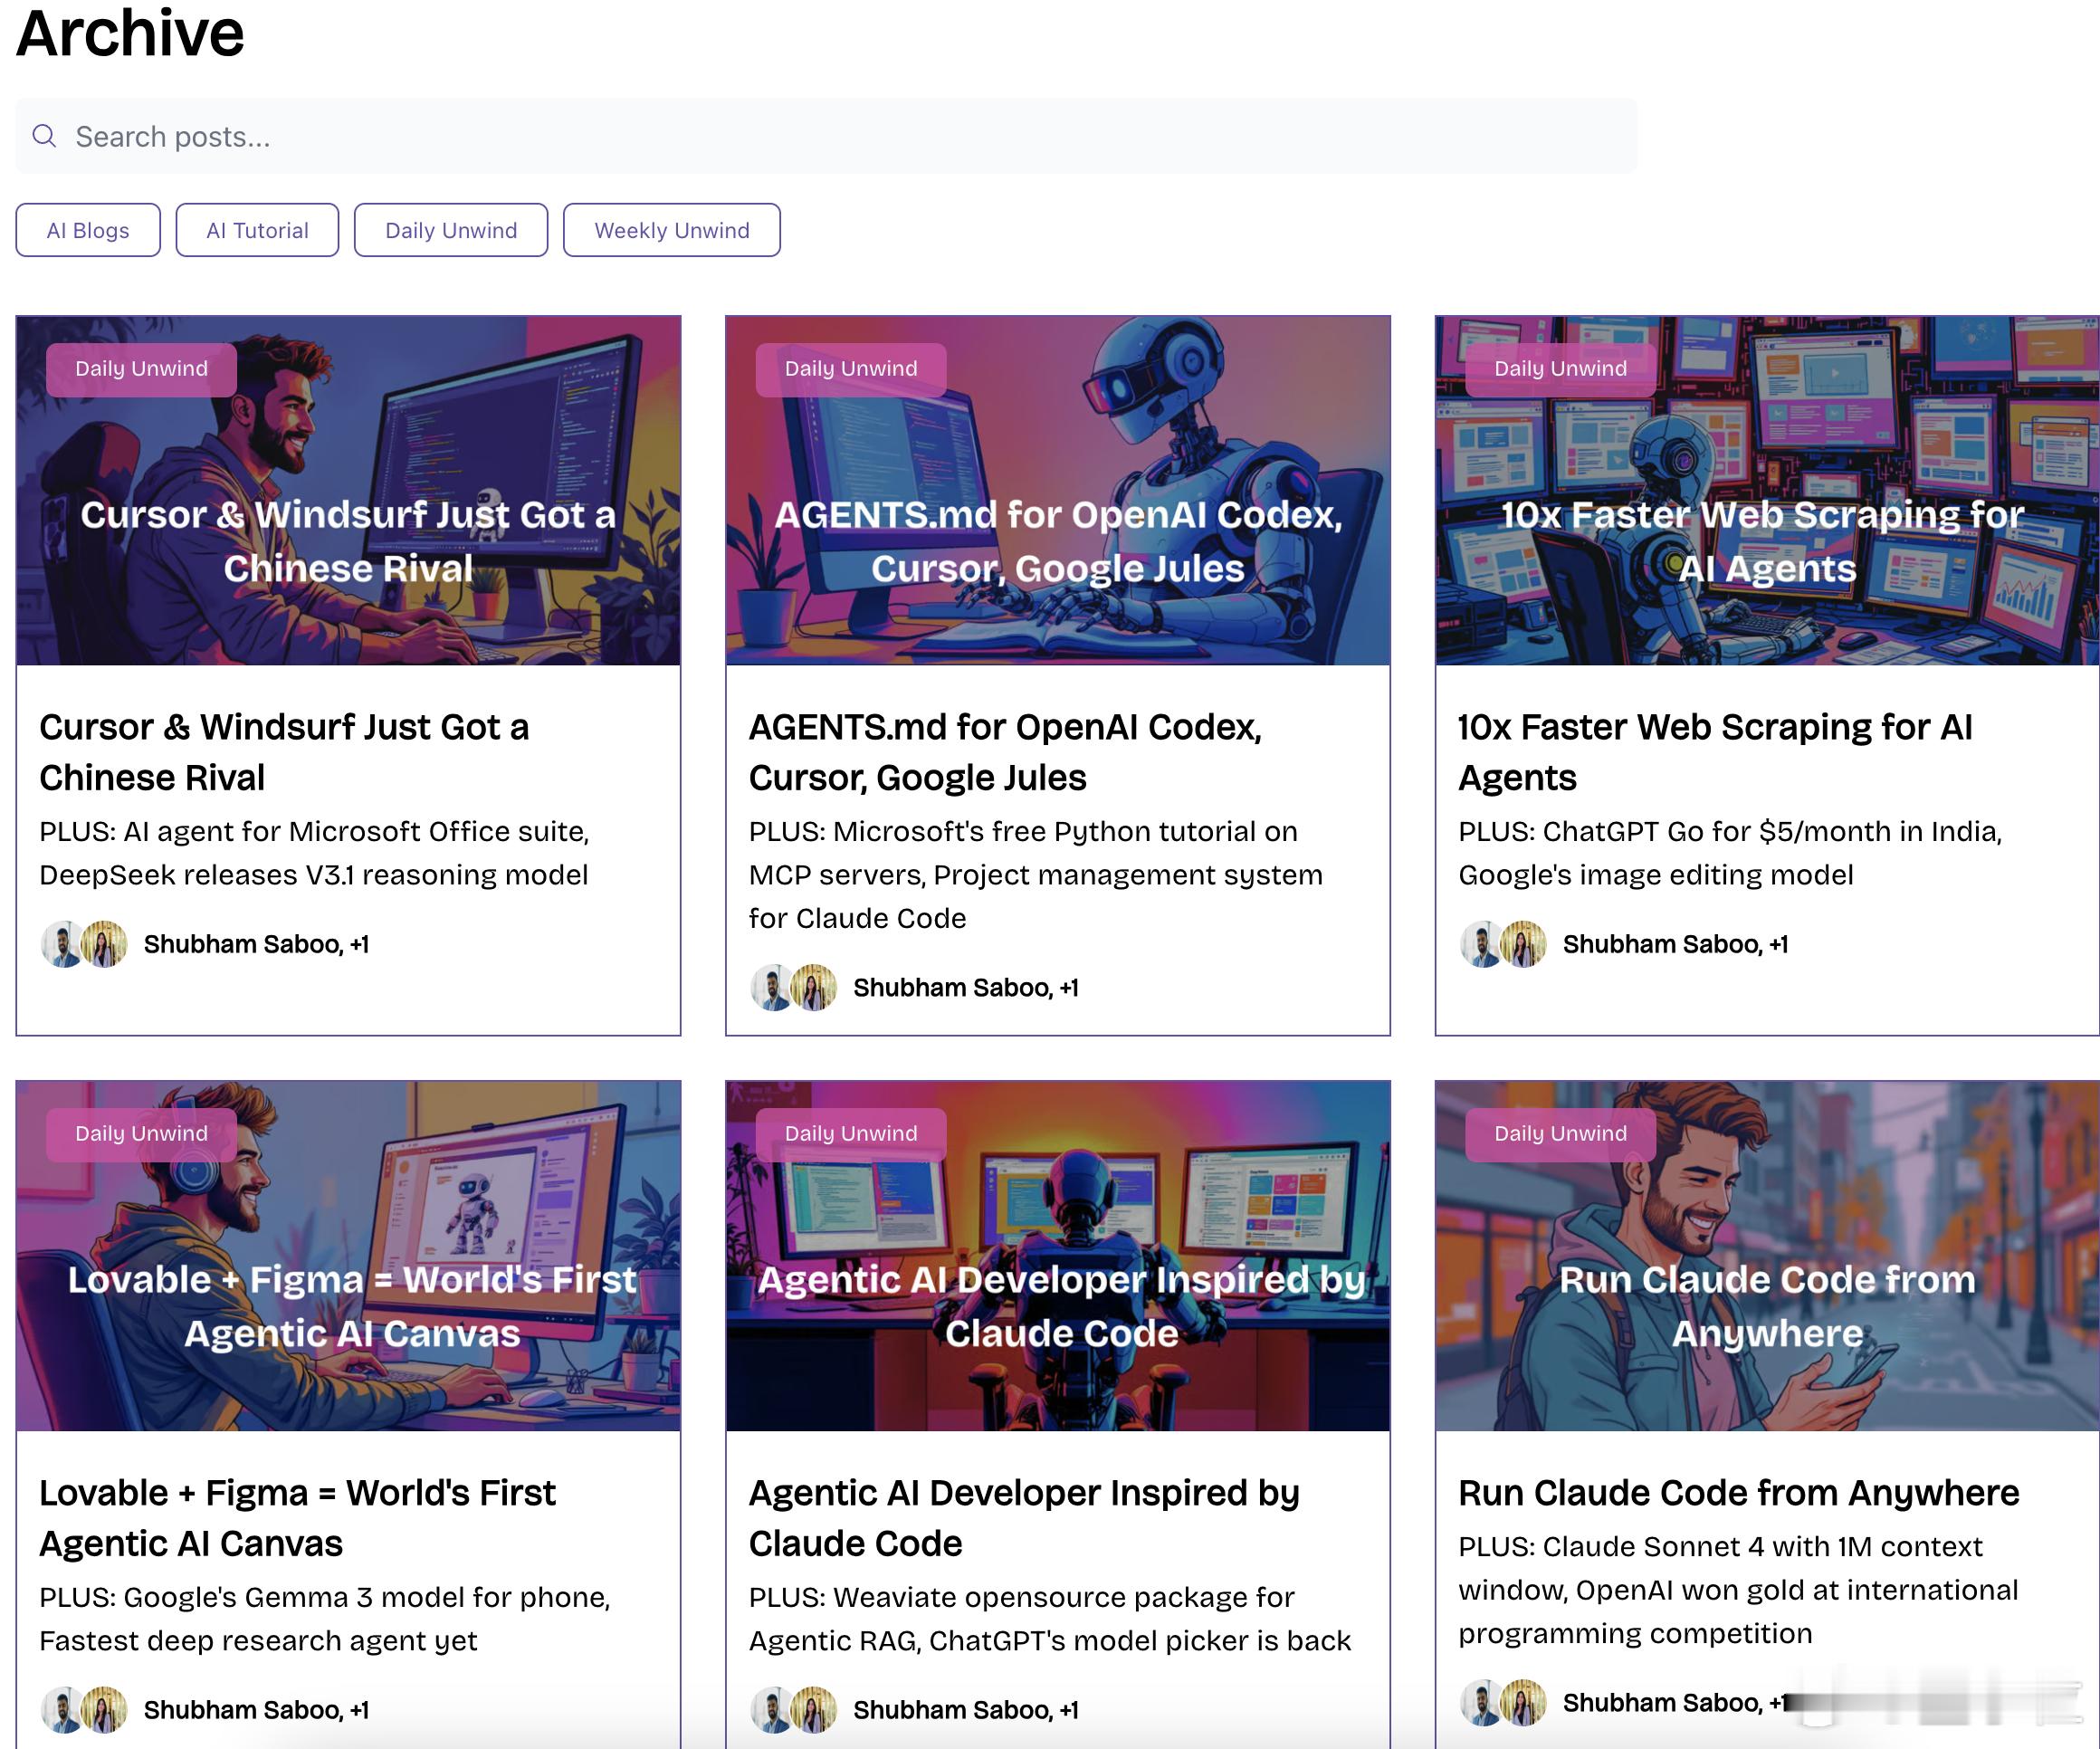Click Daily Unwind badge on AGENTS.md card
This screenshot has height=1749, width=2100.
(851, 369)
